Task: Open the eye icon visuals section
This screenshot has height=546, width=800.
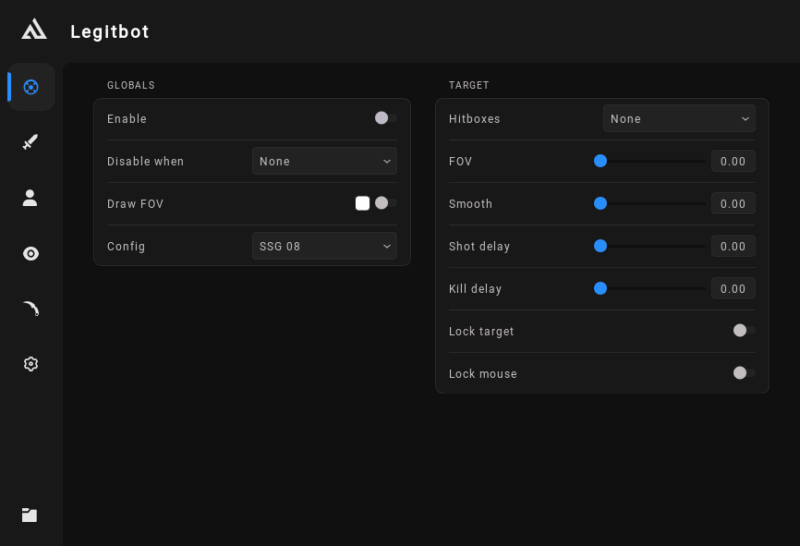Action: pyautogui.click(x=30, y=254)
